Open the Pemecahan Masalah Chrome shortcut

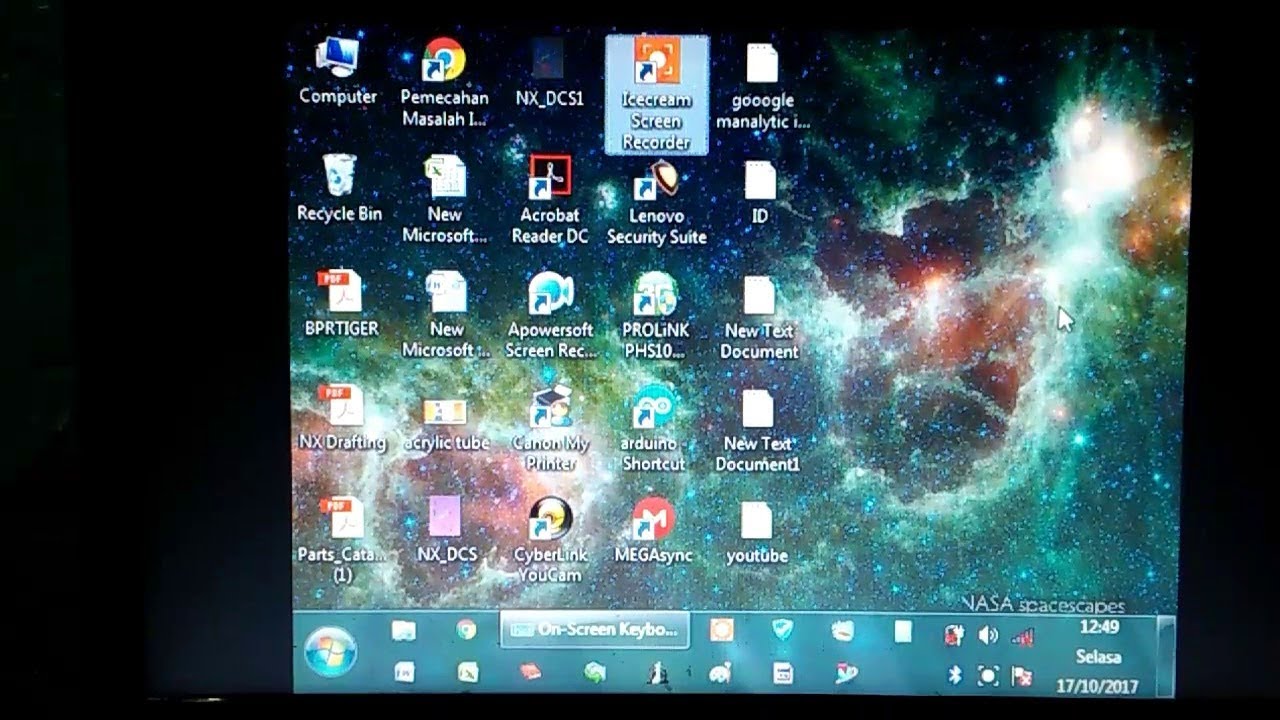[x=444, y=83]
